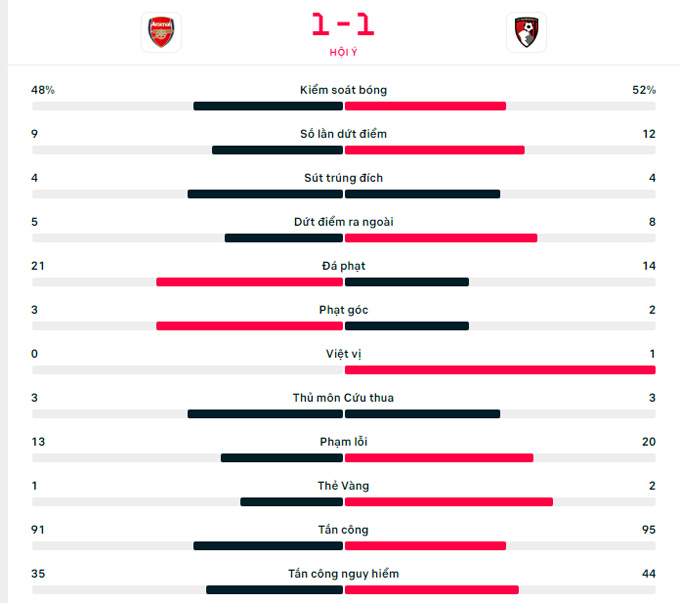Select the HỘI Ý match status label
Viewport: 680px width, 603px height.
(x=343, y=52)
